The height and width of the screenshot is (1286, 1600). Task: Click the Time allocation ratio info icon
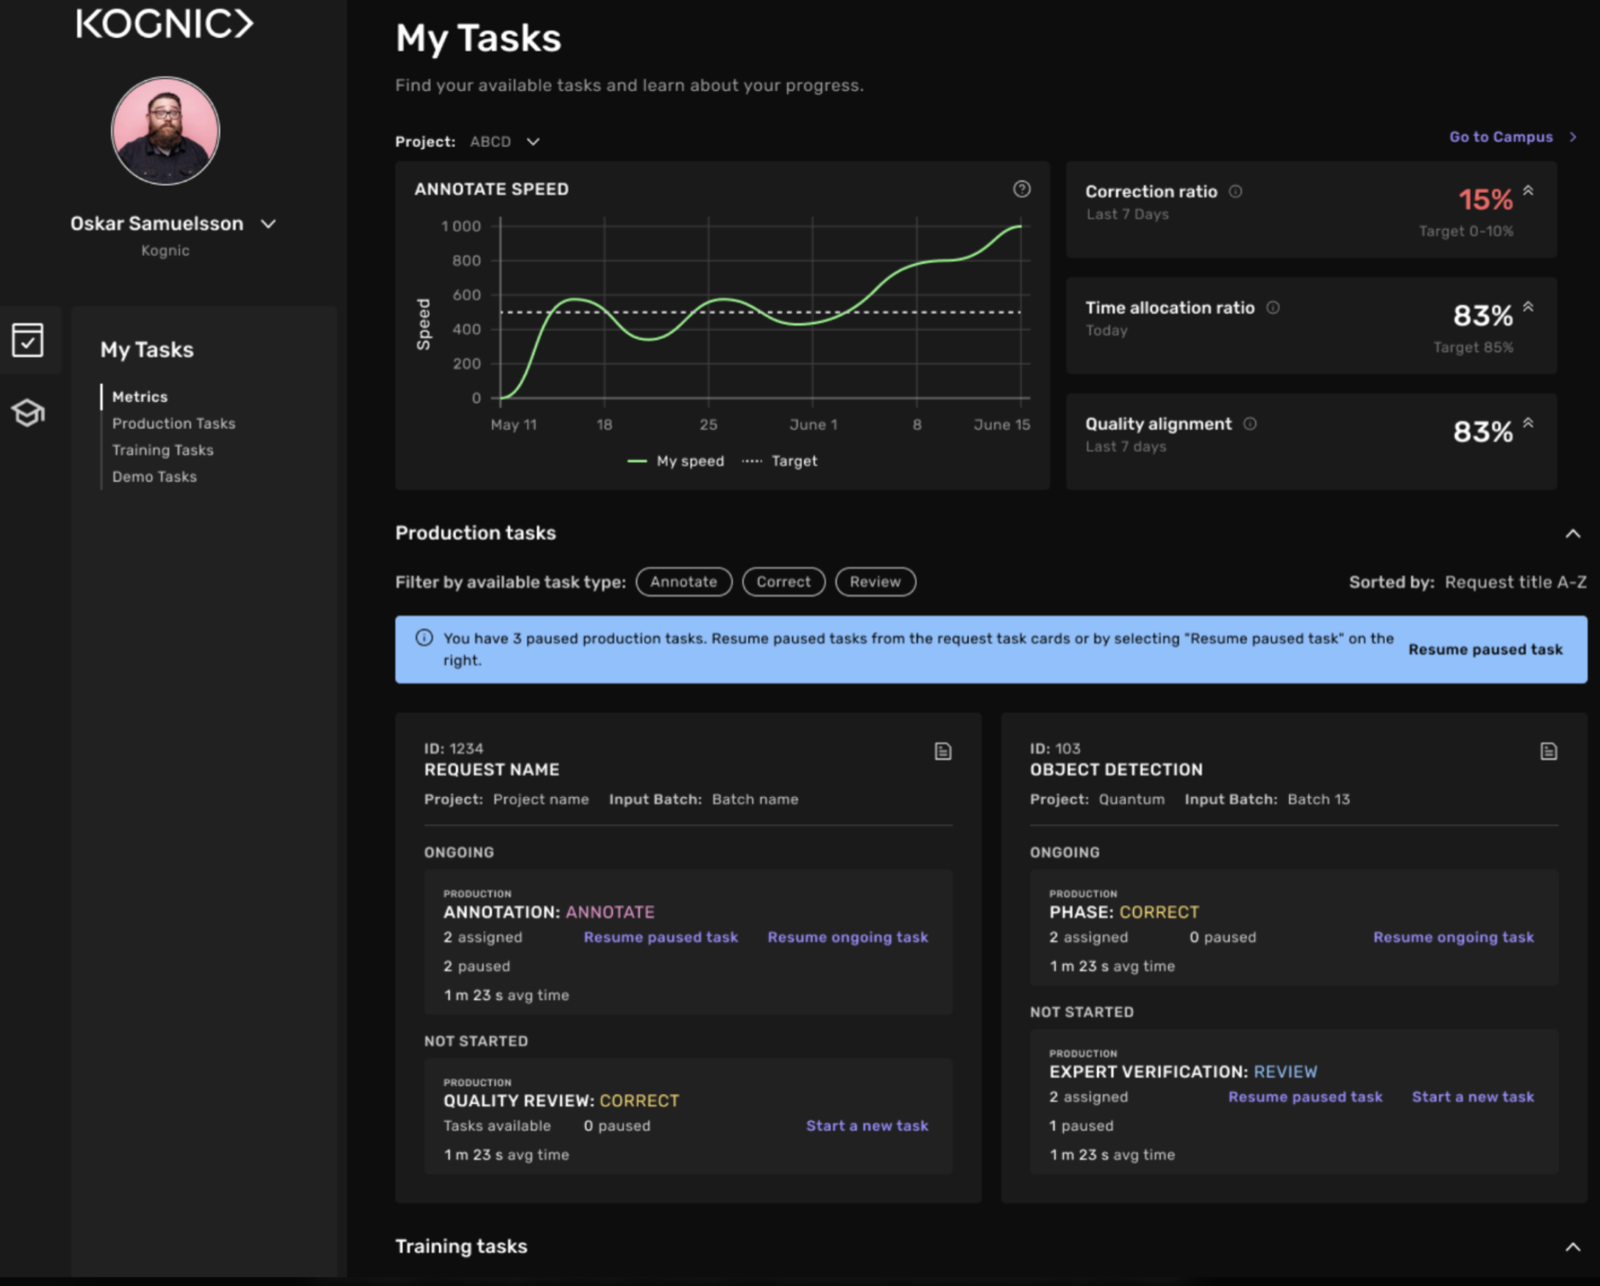pyautogui.click(x=1273, y=308)
